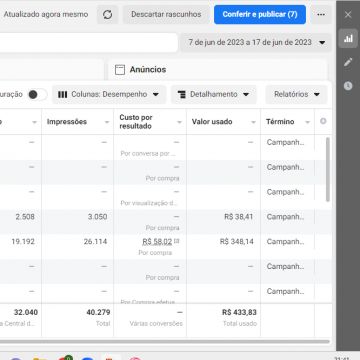The width and height of the screenshot is (360, 360).
Task: Open the Relatórios dropdown
Action: 296,94
